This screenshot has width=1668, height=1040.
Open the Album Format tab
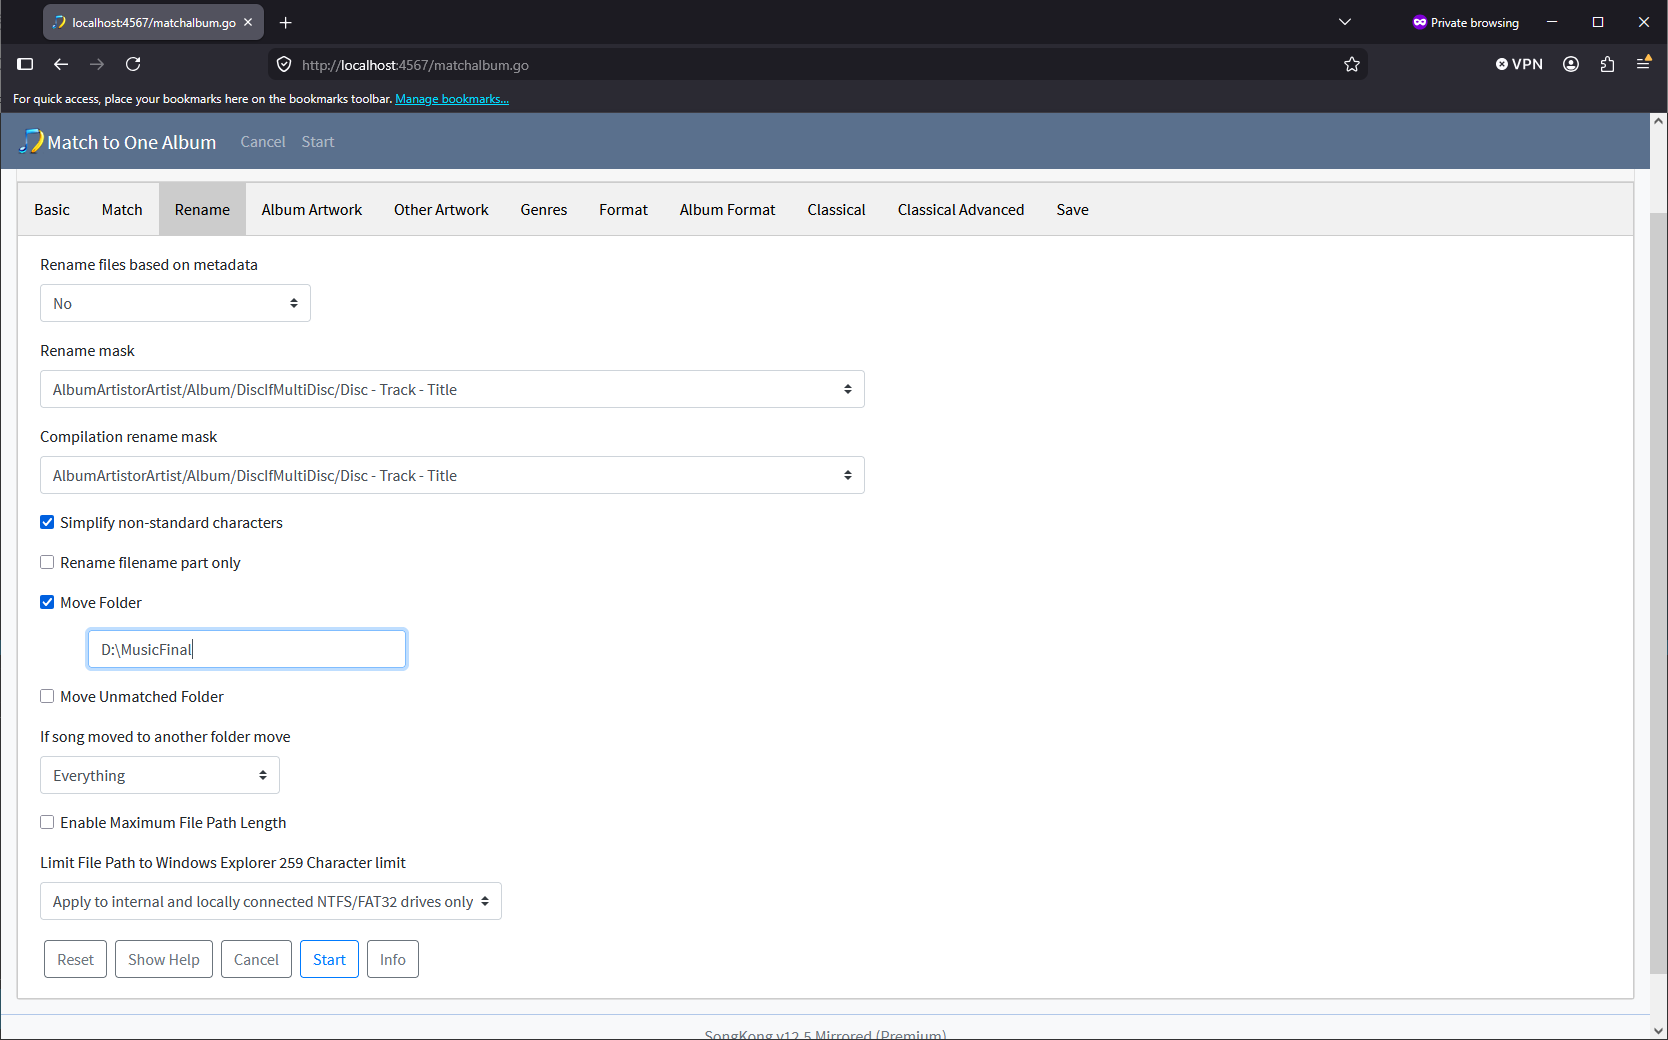pyautogui.click(x=728, y=209)
